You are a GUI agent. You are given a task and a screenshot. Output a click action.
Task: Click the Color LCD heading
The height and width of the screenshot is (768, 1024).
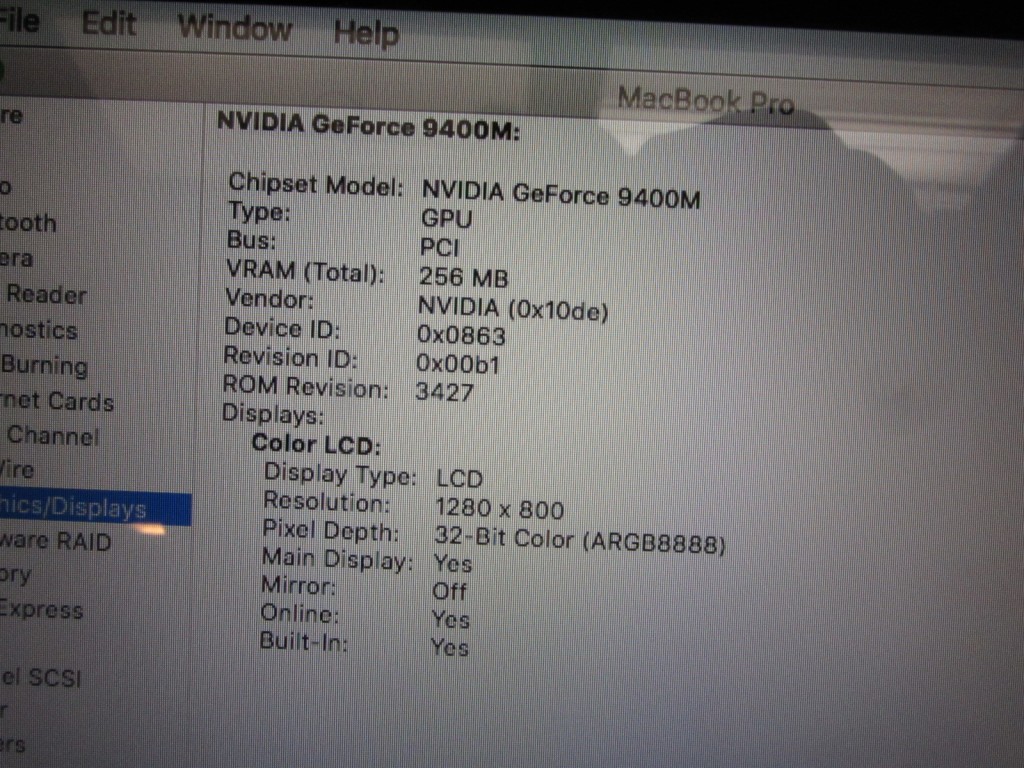pyautogui.click(x=316, y=444)
